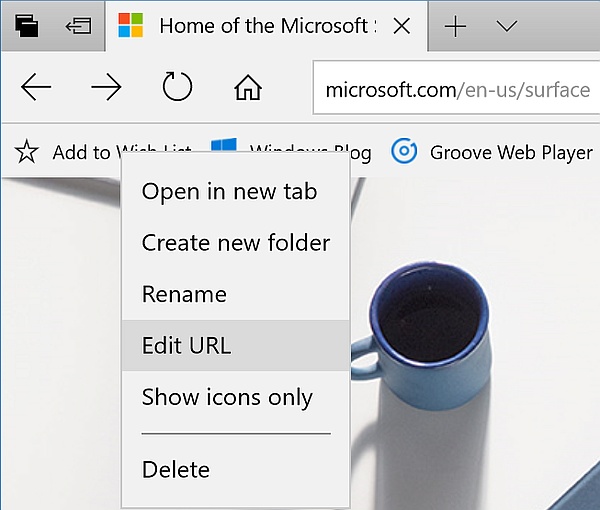Image resolution: width=600 pixels, height=510 pixels.
Task: Go forward to the next page
Action: [106, 89]
